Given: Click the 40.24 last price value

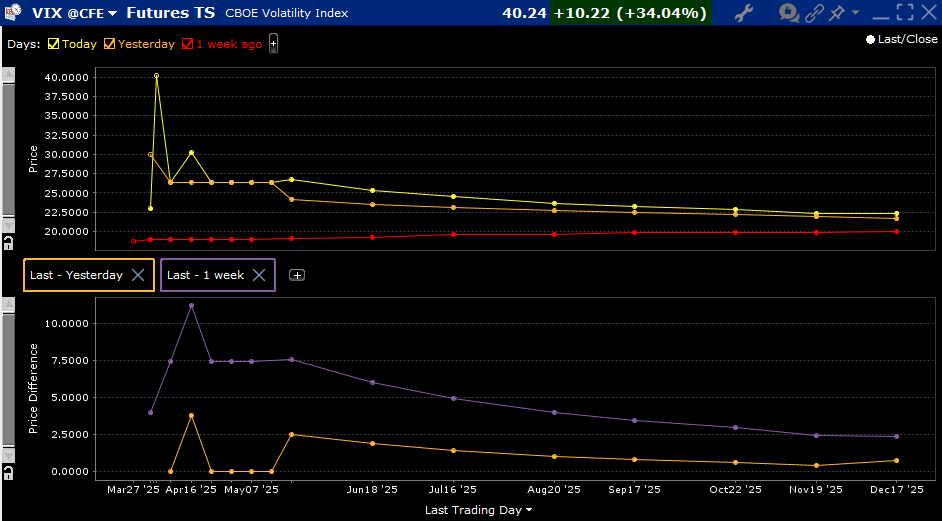Looking at the screenshot, I should 524,13.
